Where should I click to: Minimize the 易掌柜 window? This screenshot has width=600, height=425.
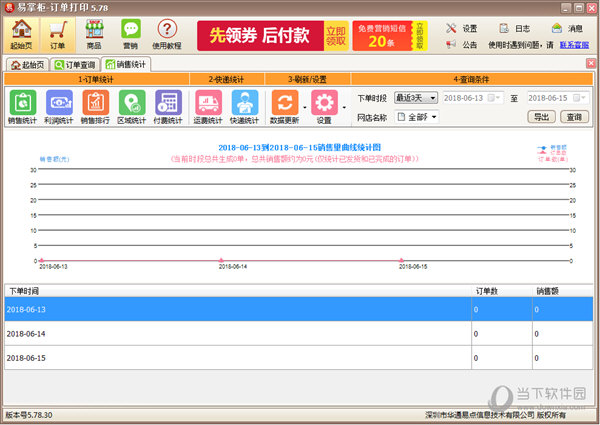pos(567,8)
